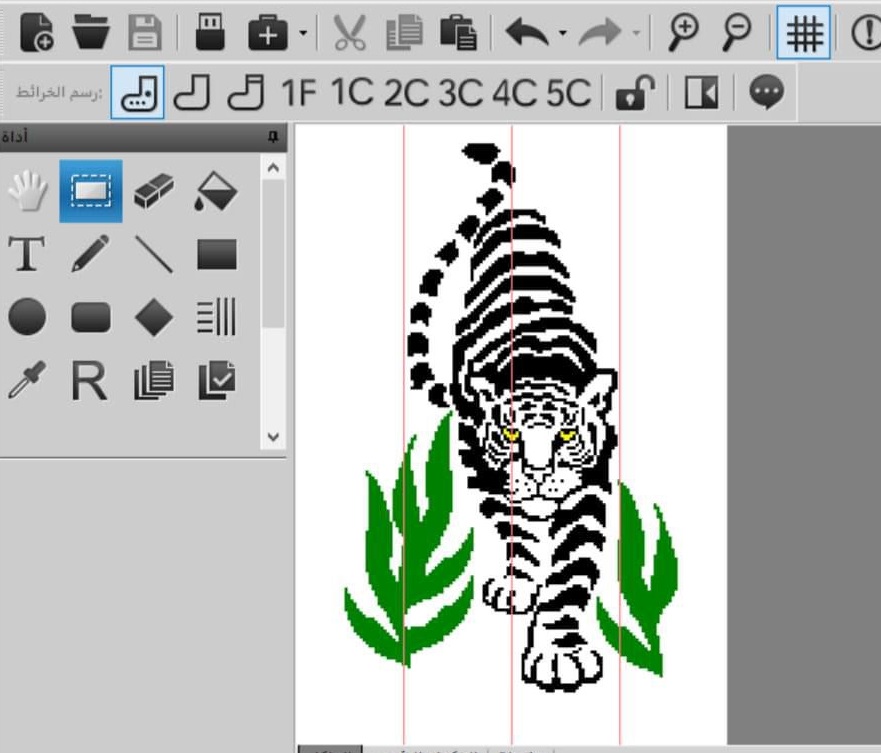Image resolution: width=881 pixels, height=753 pixels.
Task: Select the Eyedropper color picker tool
Action: pos(27,381)
